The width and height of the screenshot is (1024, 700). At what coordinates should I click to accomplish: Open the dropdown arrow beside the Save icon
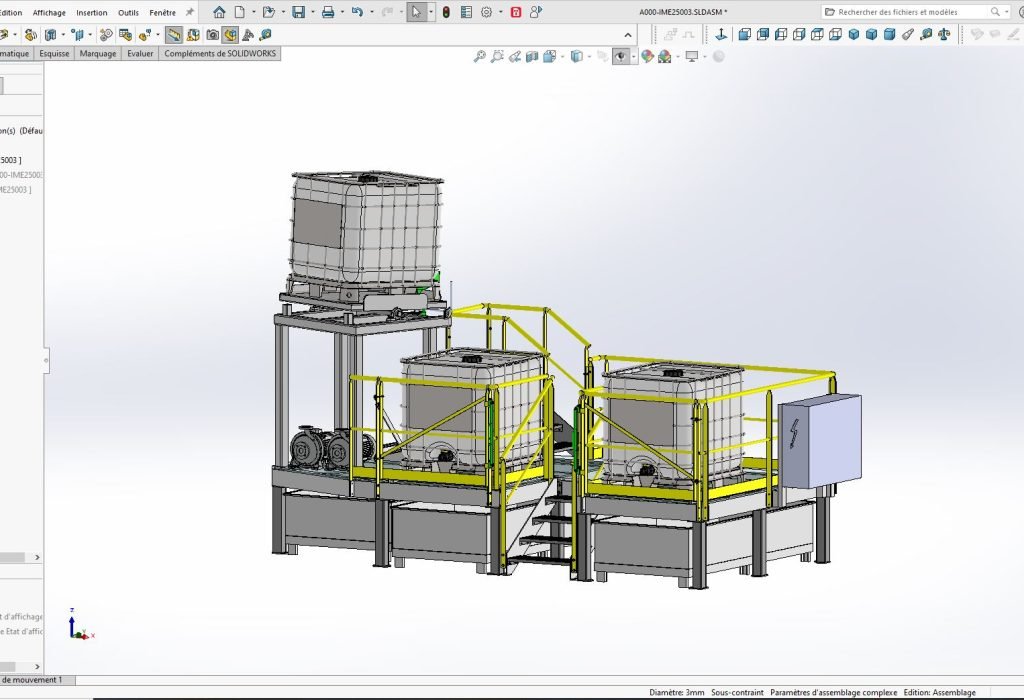pyautogui.click(x=312, y=12)
